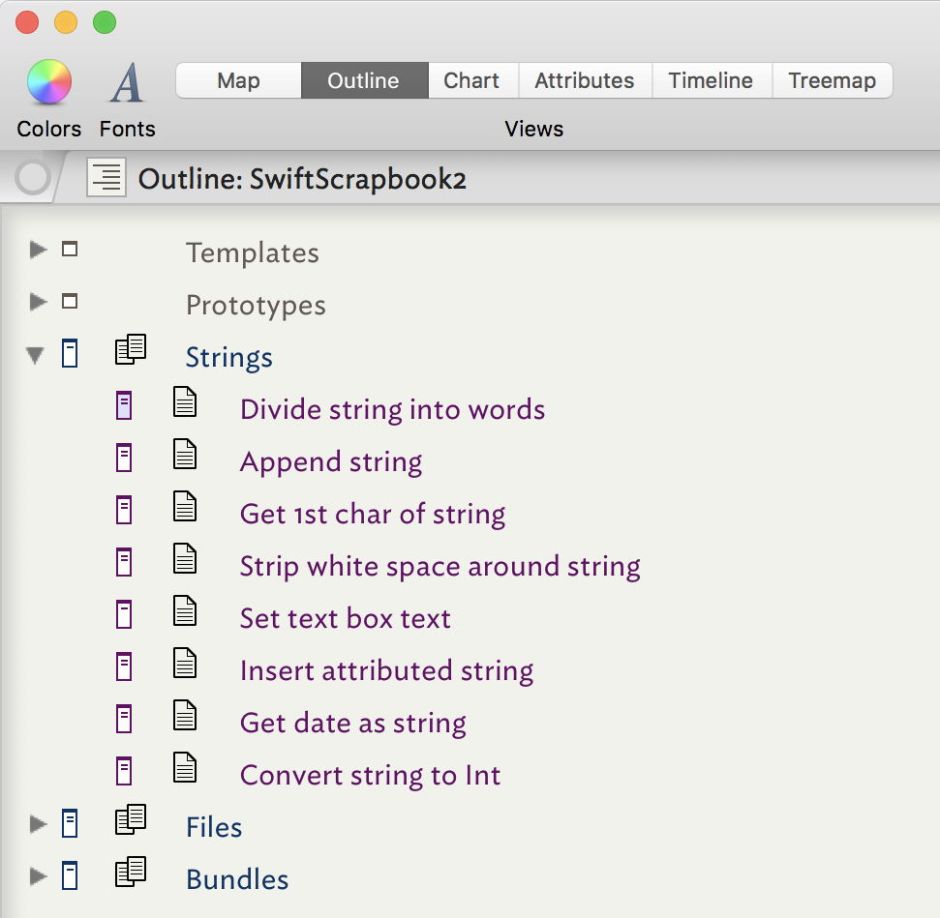This screenshot has width=940, height=918.
Task: Click the purple badge beside Divide string into words
Action: (124, 405)
